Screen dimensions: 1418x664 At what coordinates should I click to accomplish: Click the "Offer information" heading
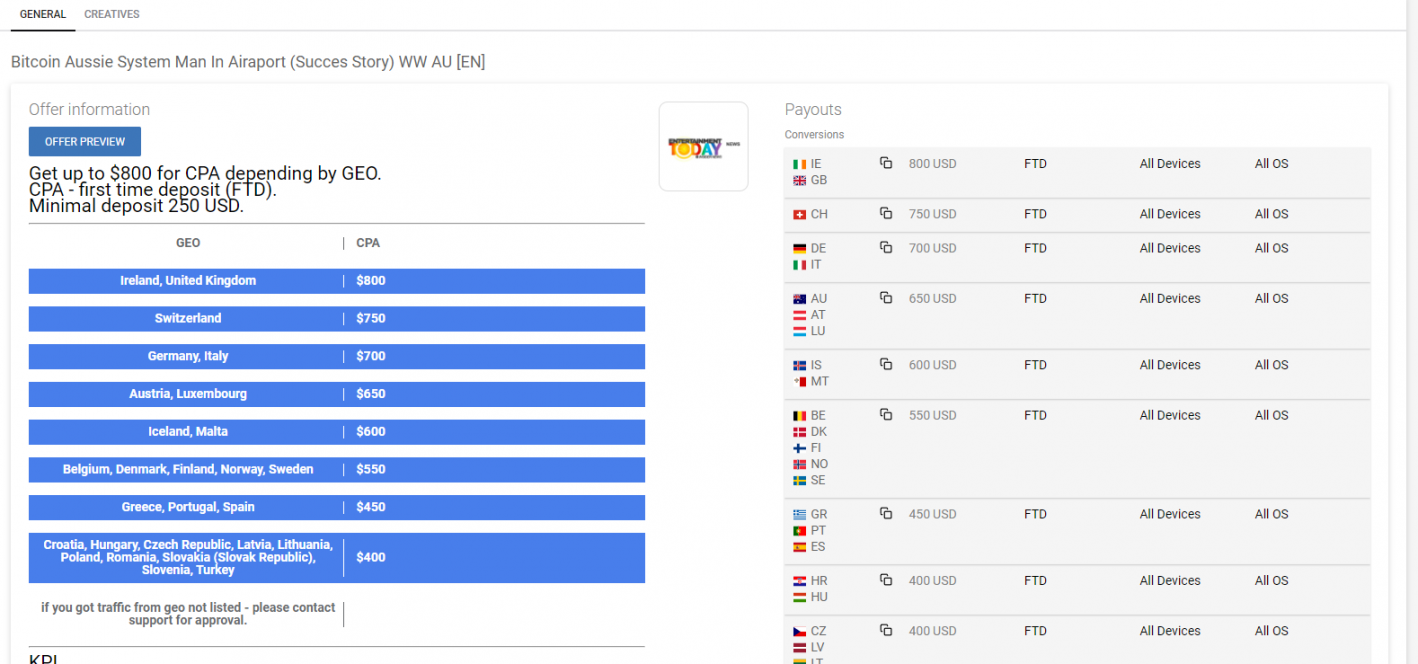pyautogui.click(x=89, y=110)
